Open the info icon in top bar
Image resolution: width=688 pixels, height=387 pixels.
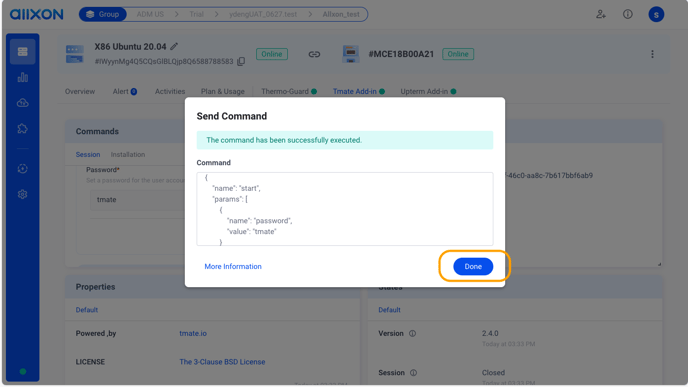click(627, 14)
